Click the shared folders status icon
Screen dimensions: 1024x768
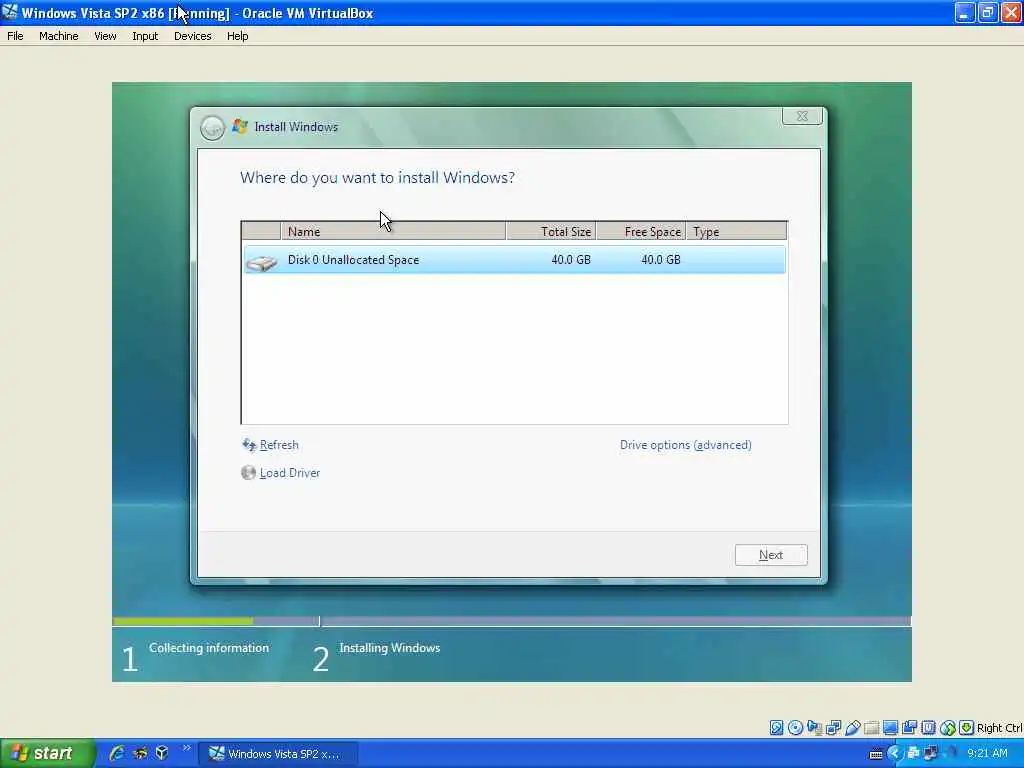tap(871, 728)
